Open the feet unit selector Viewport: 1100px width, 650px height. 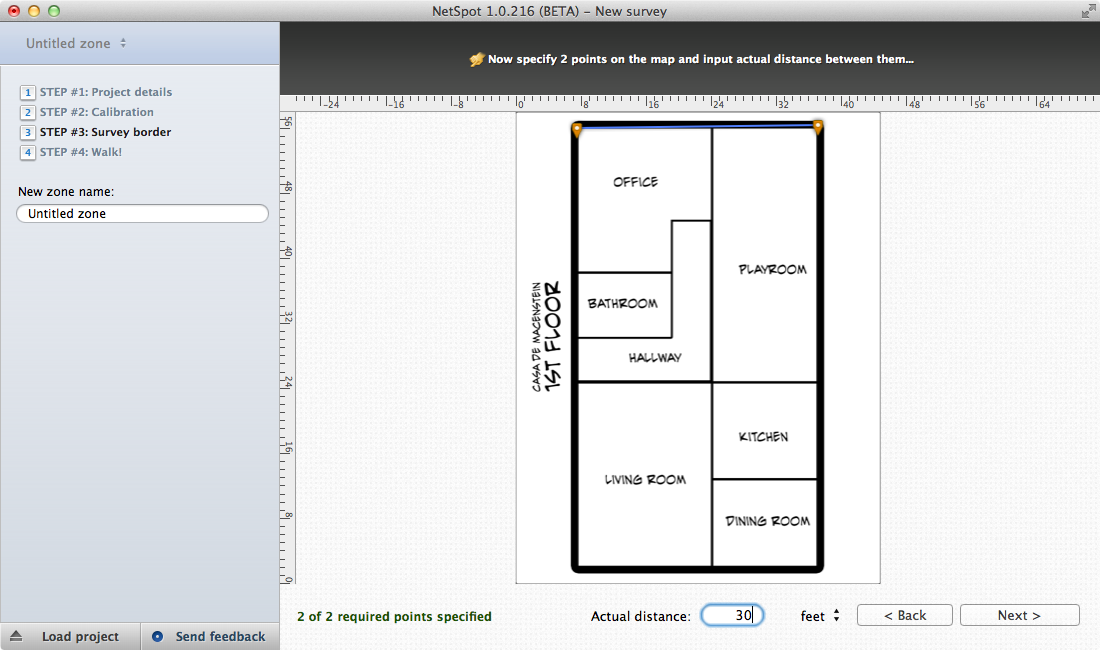(820, 616)
